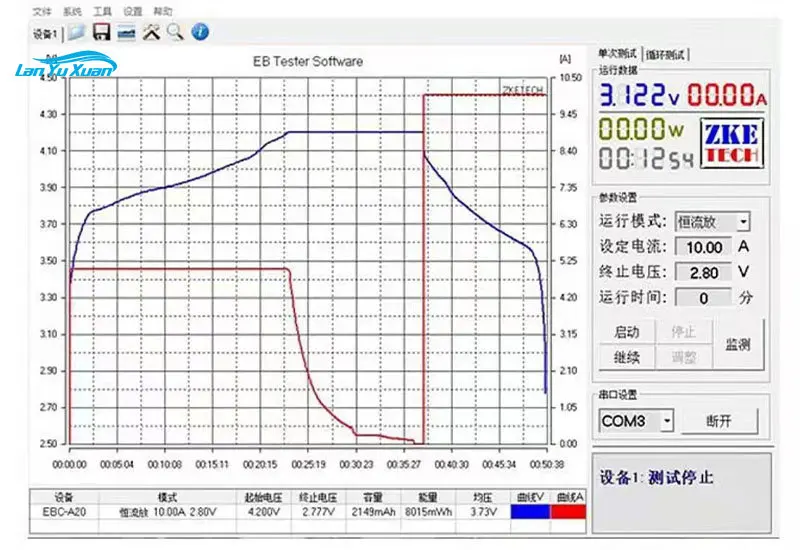Open the 工具 (Tools) menu
The width and height of the screenshot is (800, 550).
102,11
